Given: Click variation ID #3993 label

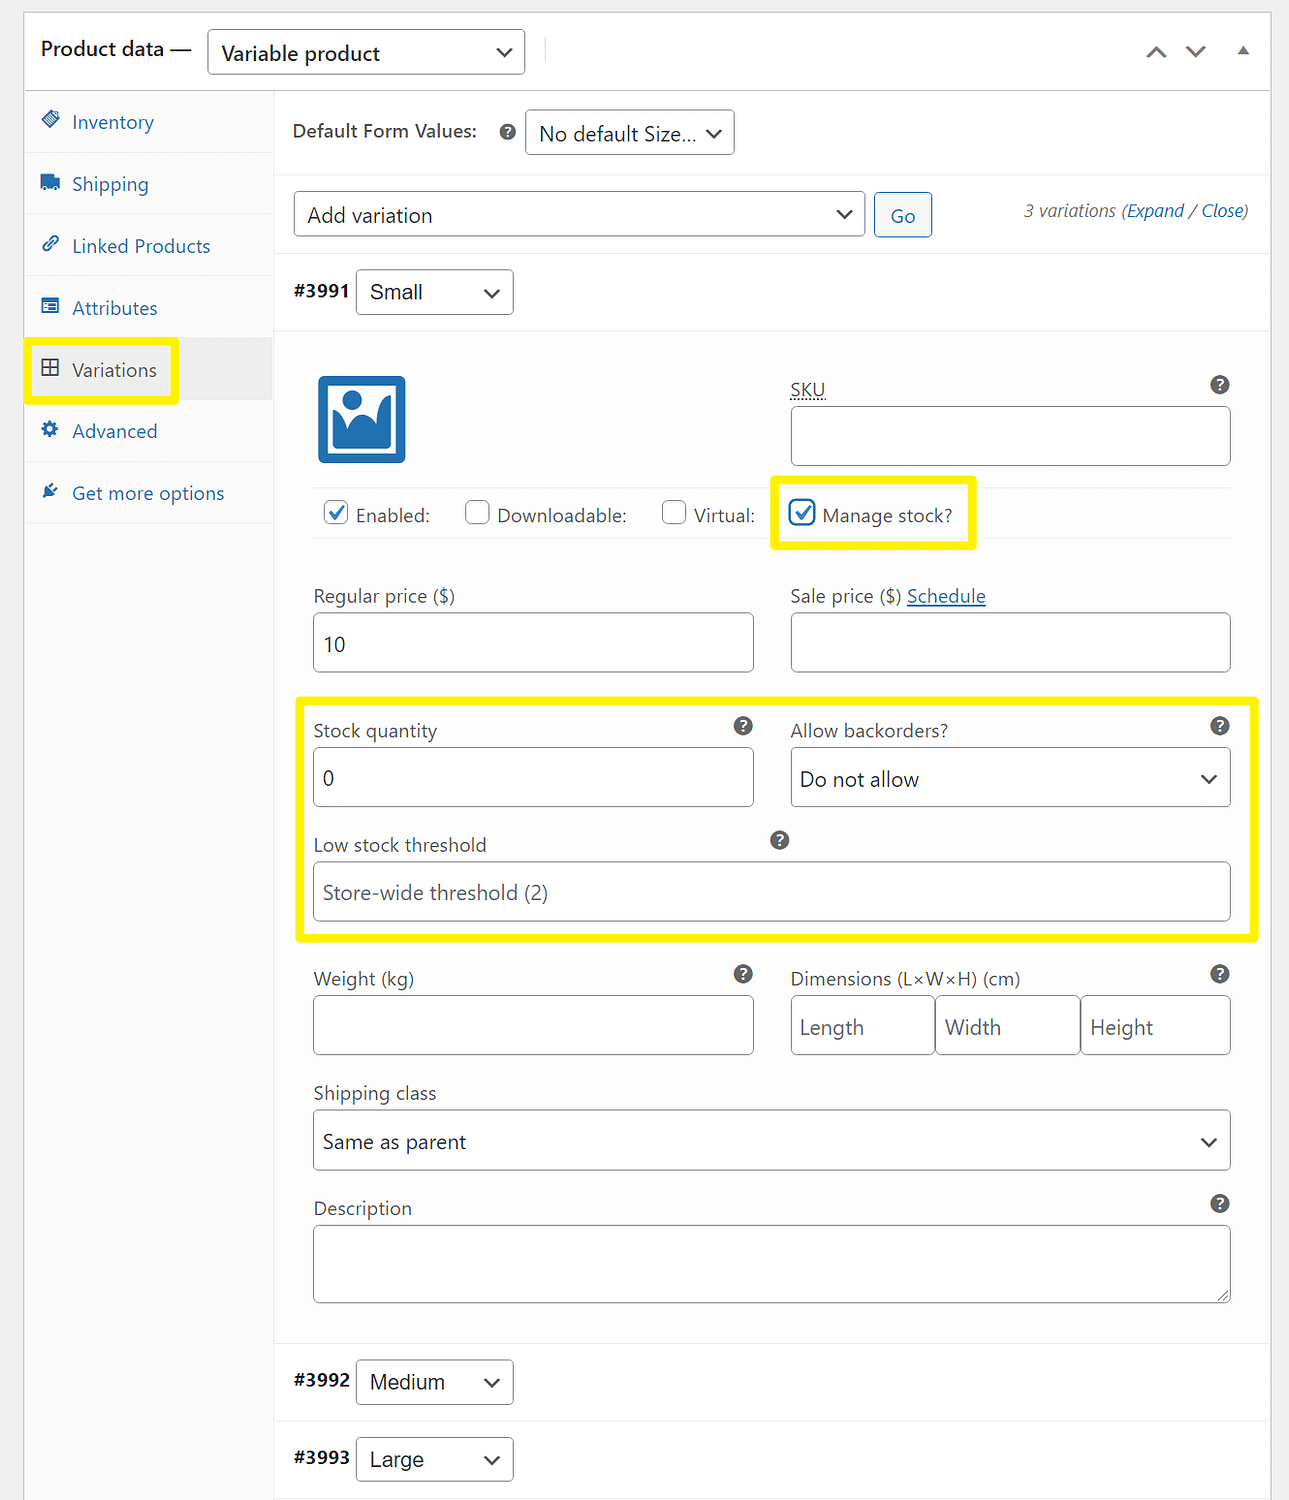Looking at the screenshot, I should pos(321,1458).
